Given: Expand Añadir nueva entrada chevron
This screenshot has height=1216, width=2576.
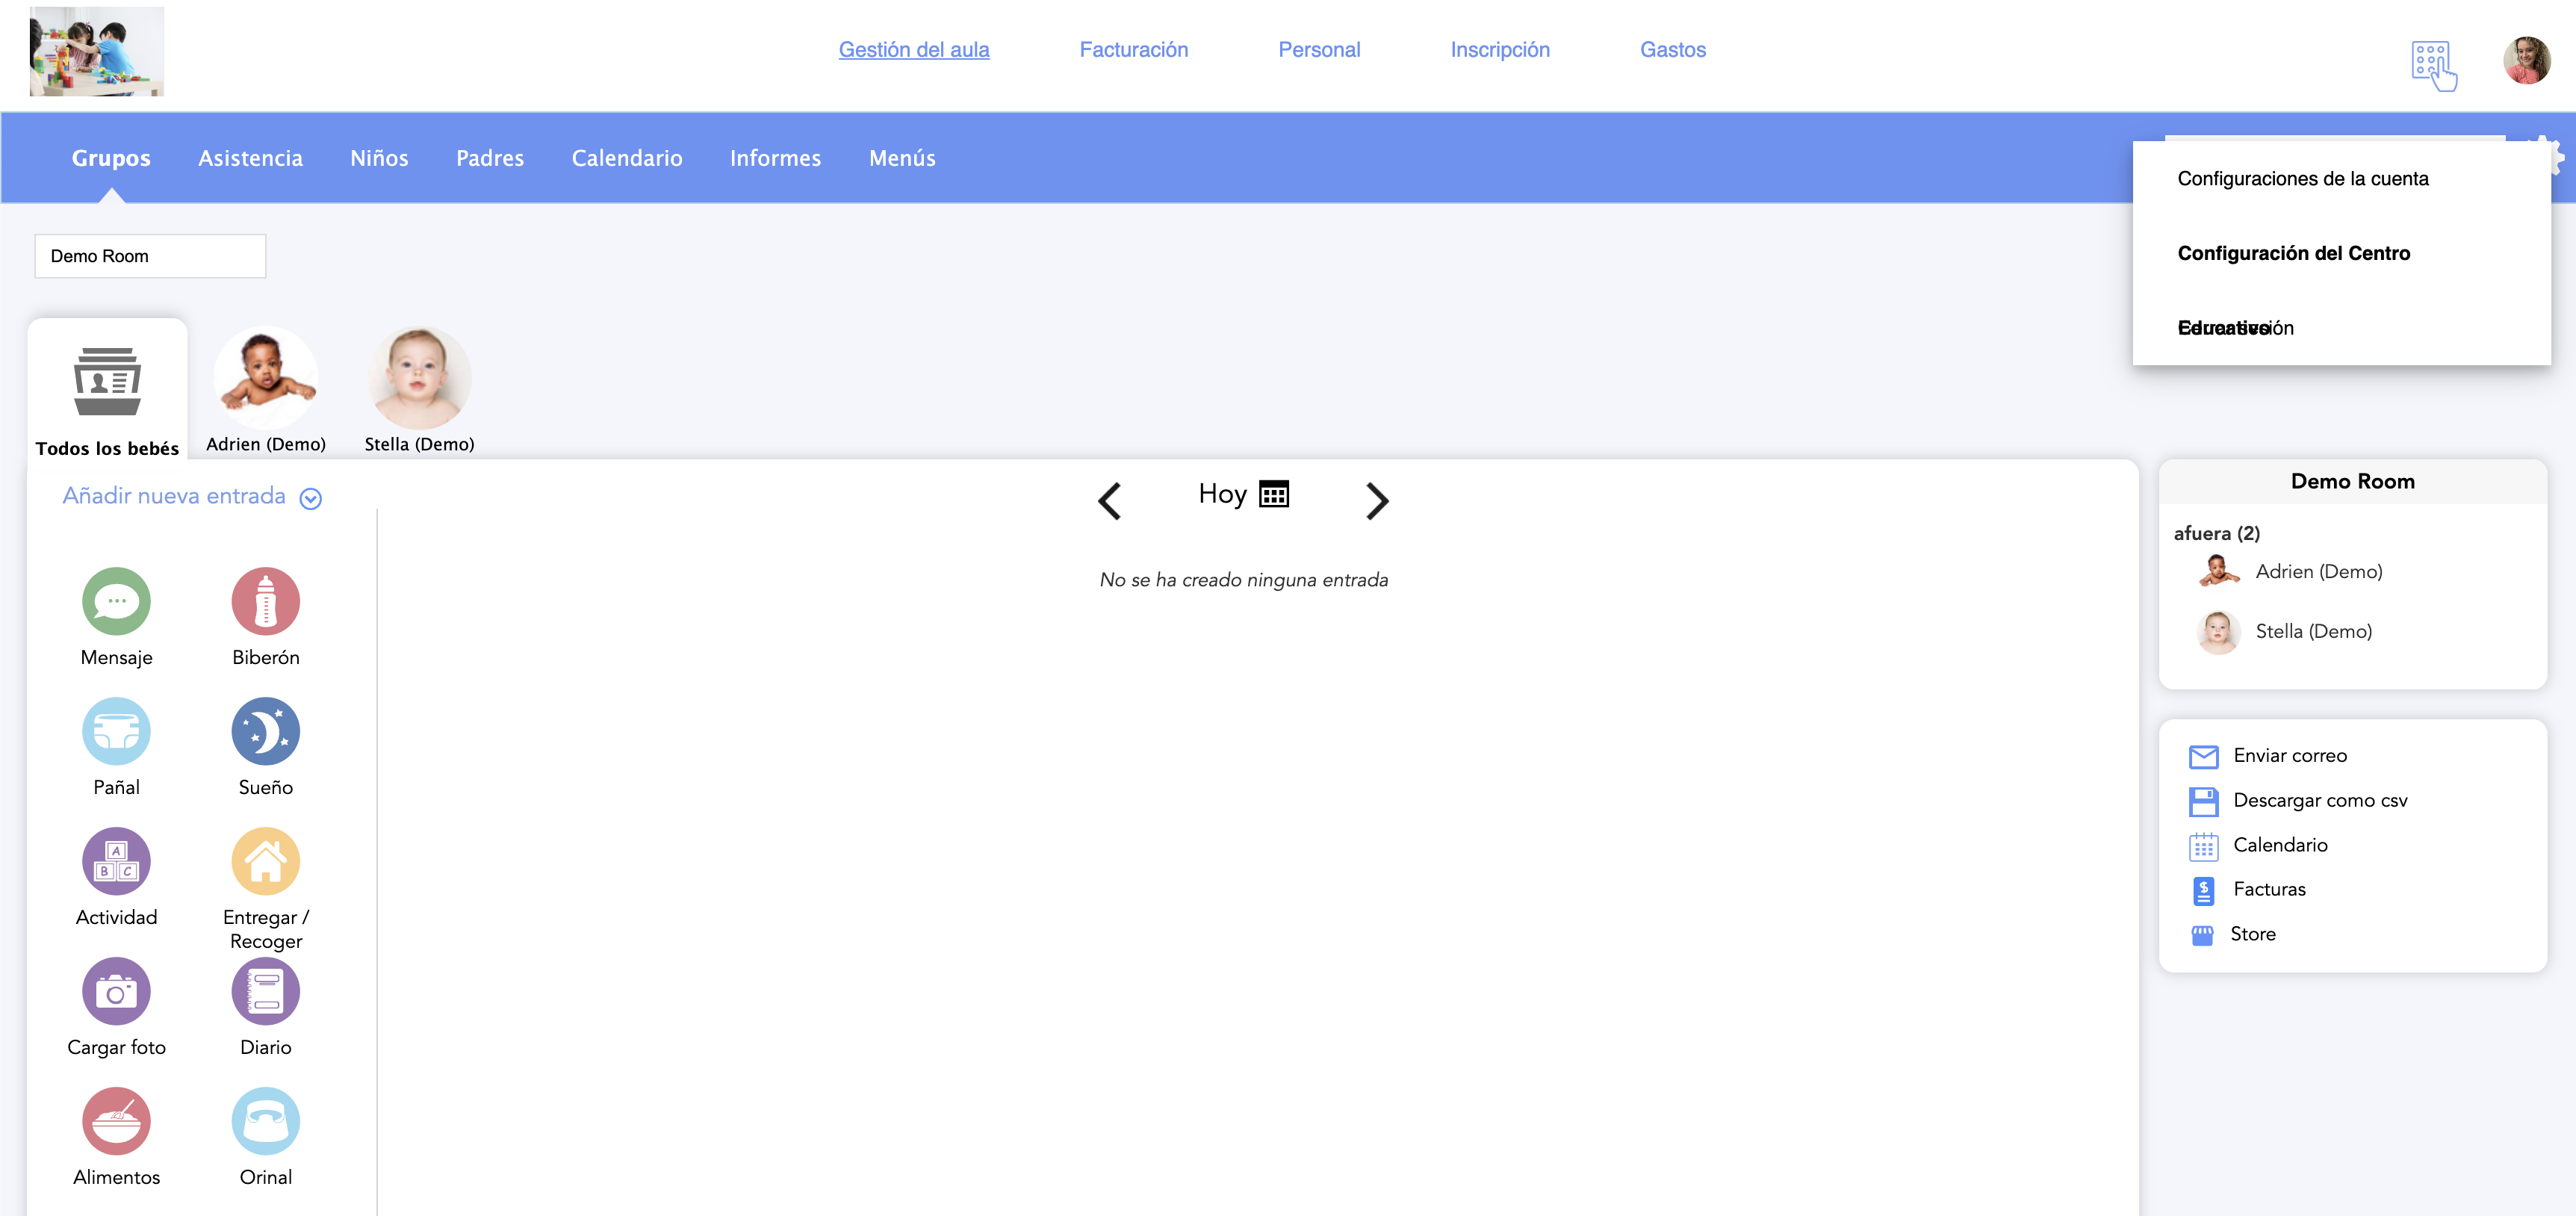Looking at the screenshot, I should click(x=311, y=498).
